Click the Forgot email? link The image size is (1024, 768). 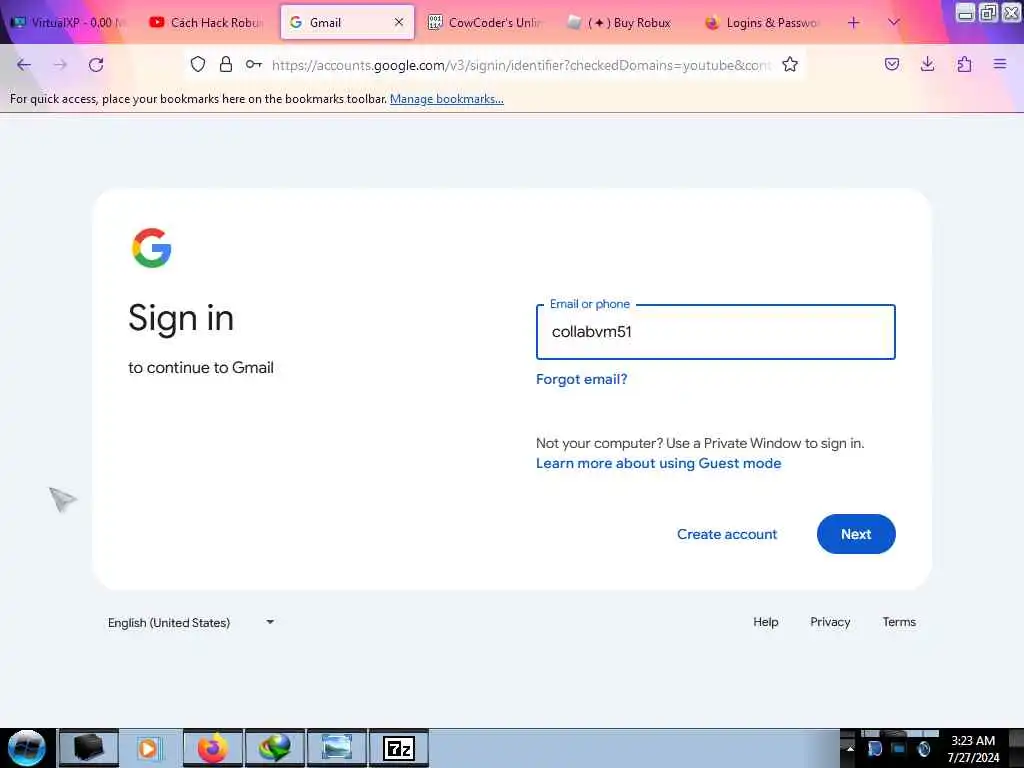pos(581,379)
